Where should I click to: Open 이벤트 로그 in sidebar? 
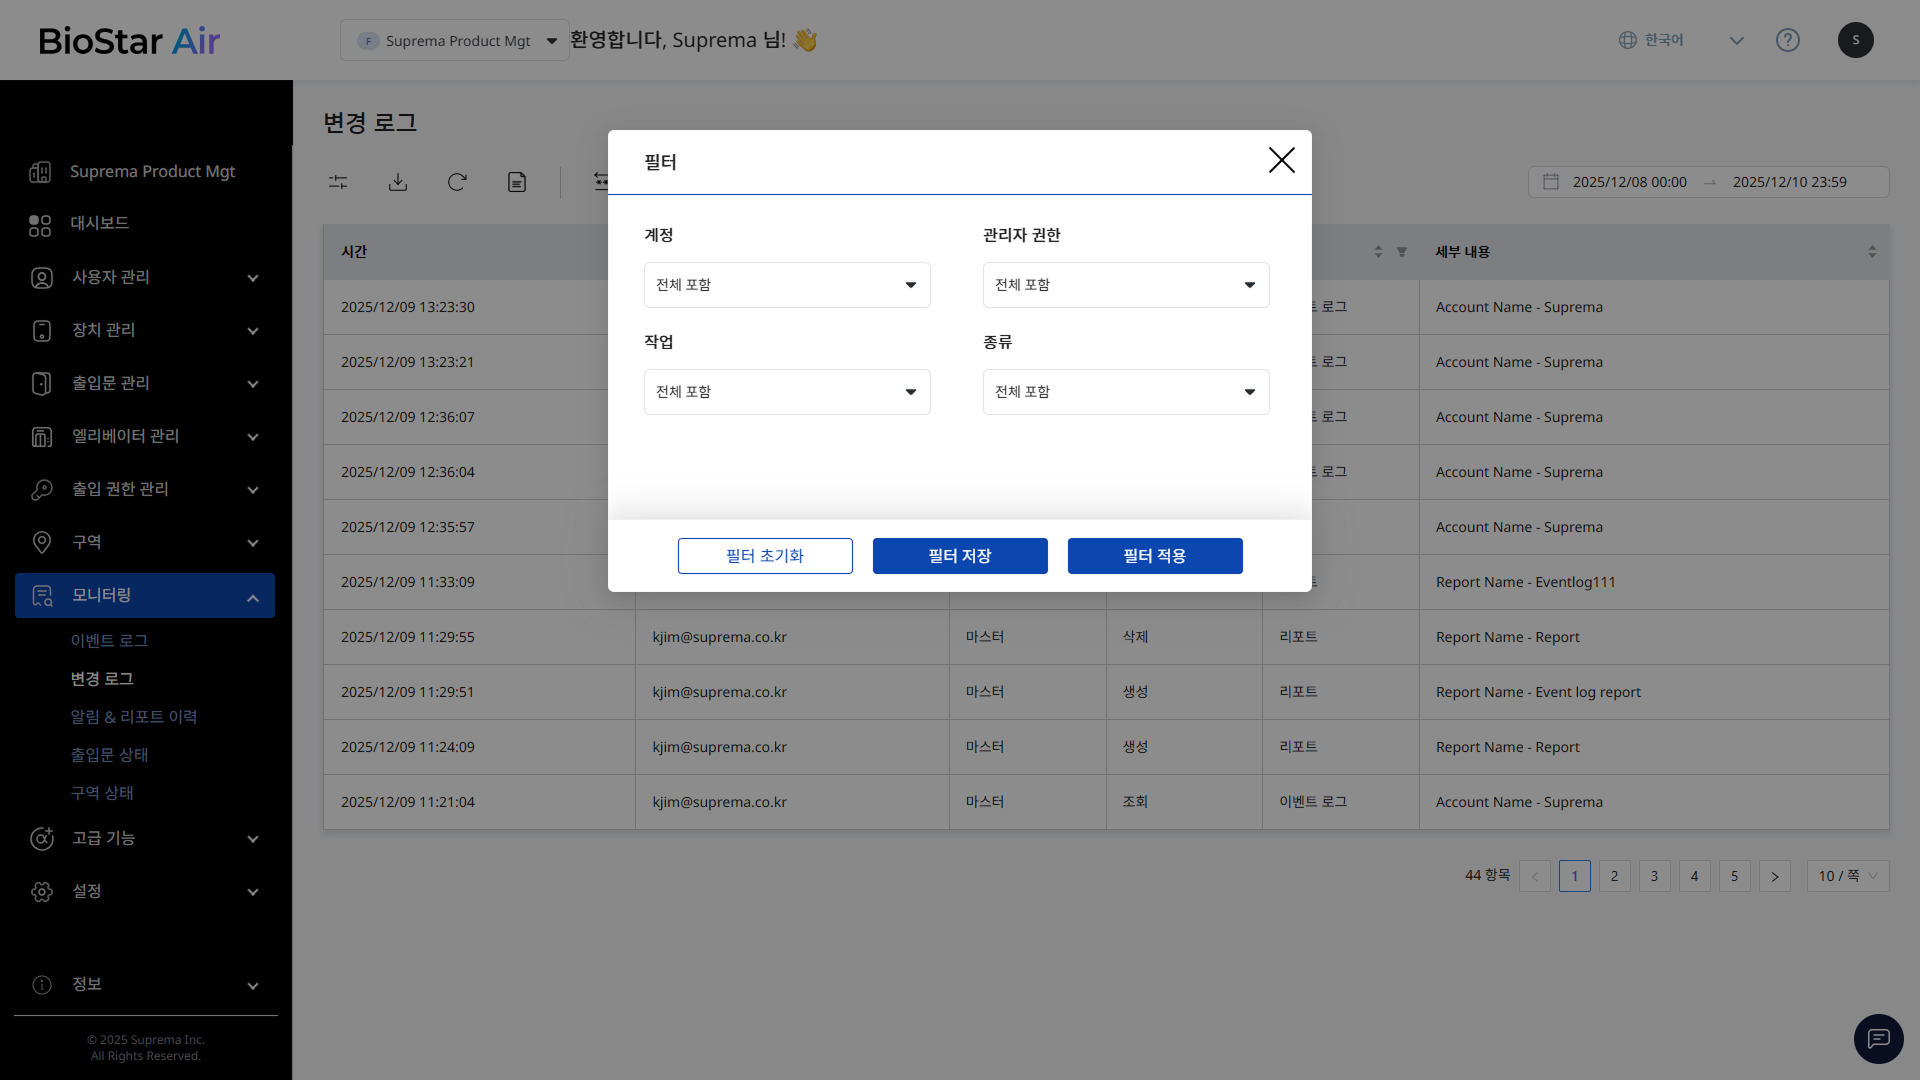109,641
